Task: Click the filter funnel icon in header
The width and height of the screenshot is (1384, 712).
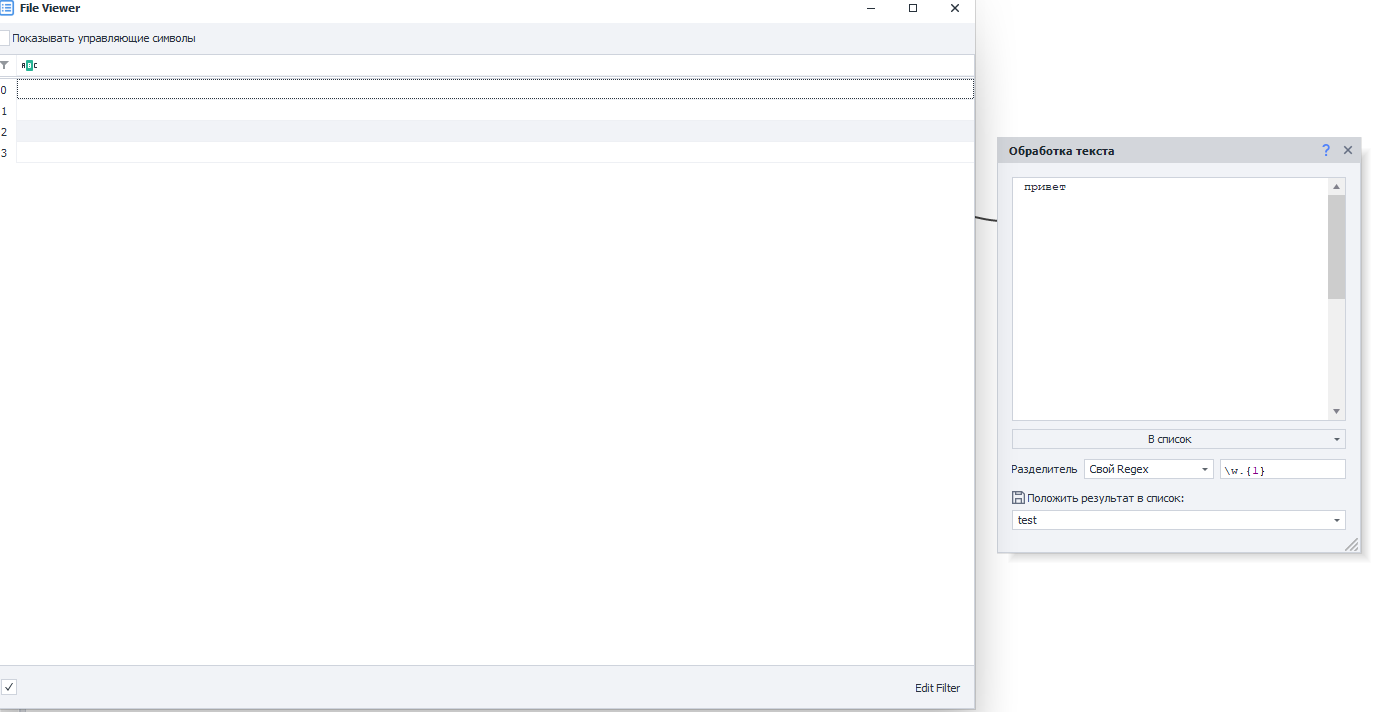Action: pyautogui.click(x=4, y=65)
